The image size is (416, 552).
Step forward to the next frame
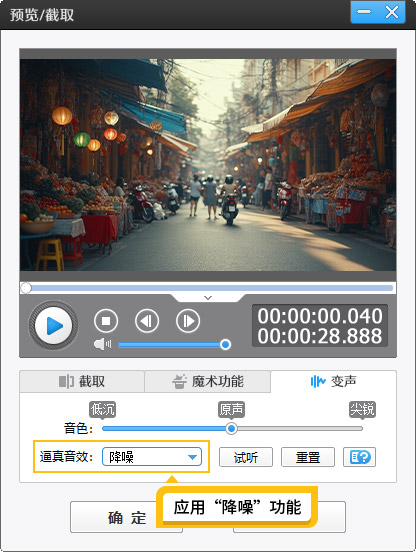tap(188, 321)
